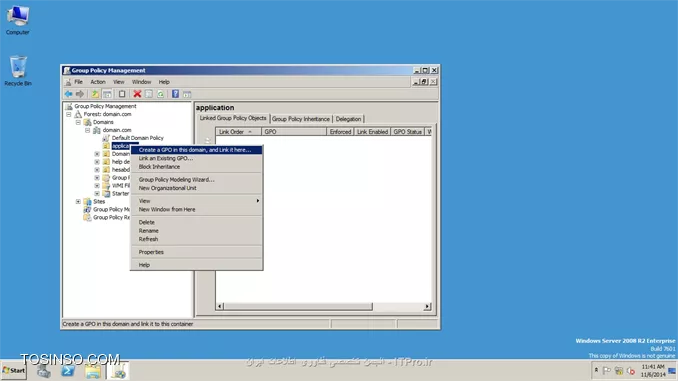Image resolution: width=678 pixels, height=381 pixels.
Task: Toggle Show/Hide Console Tree toolbar icon
Action: 107,94
